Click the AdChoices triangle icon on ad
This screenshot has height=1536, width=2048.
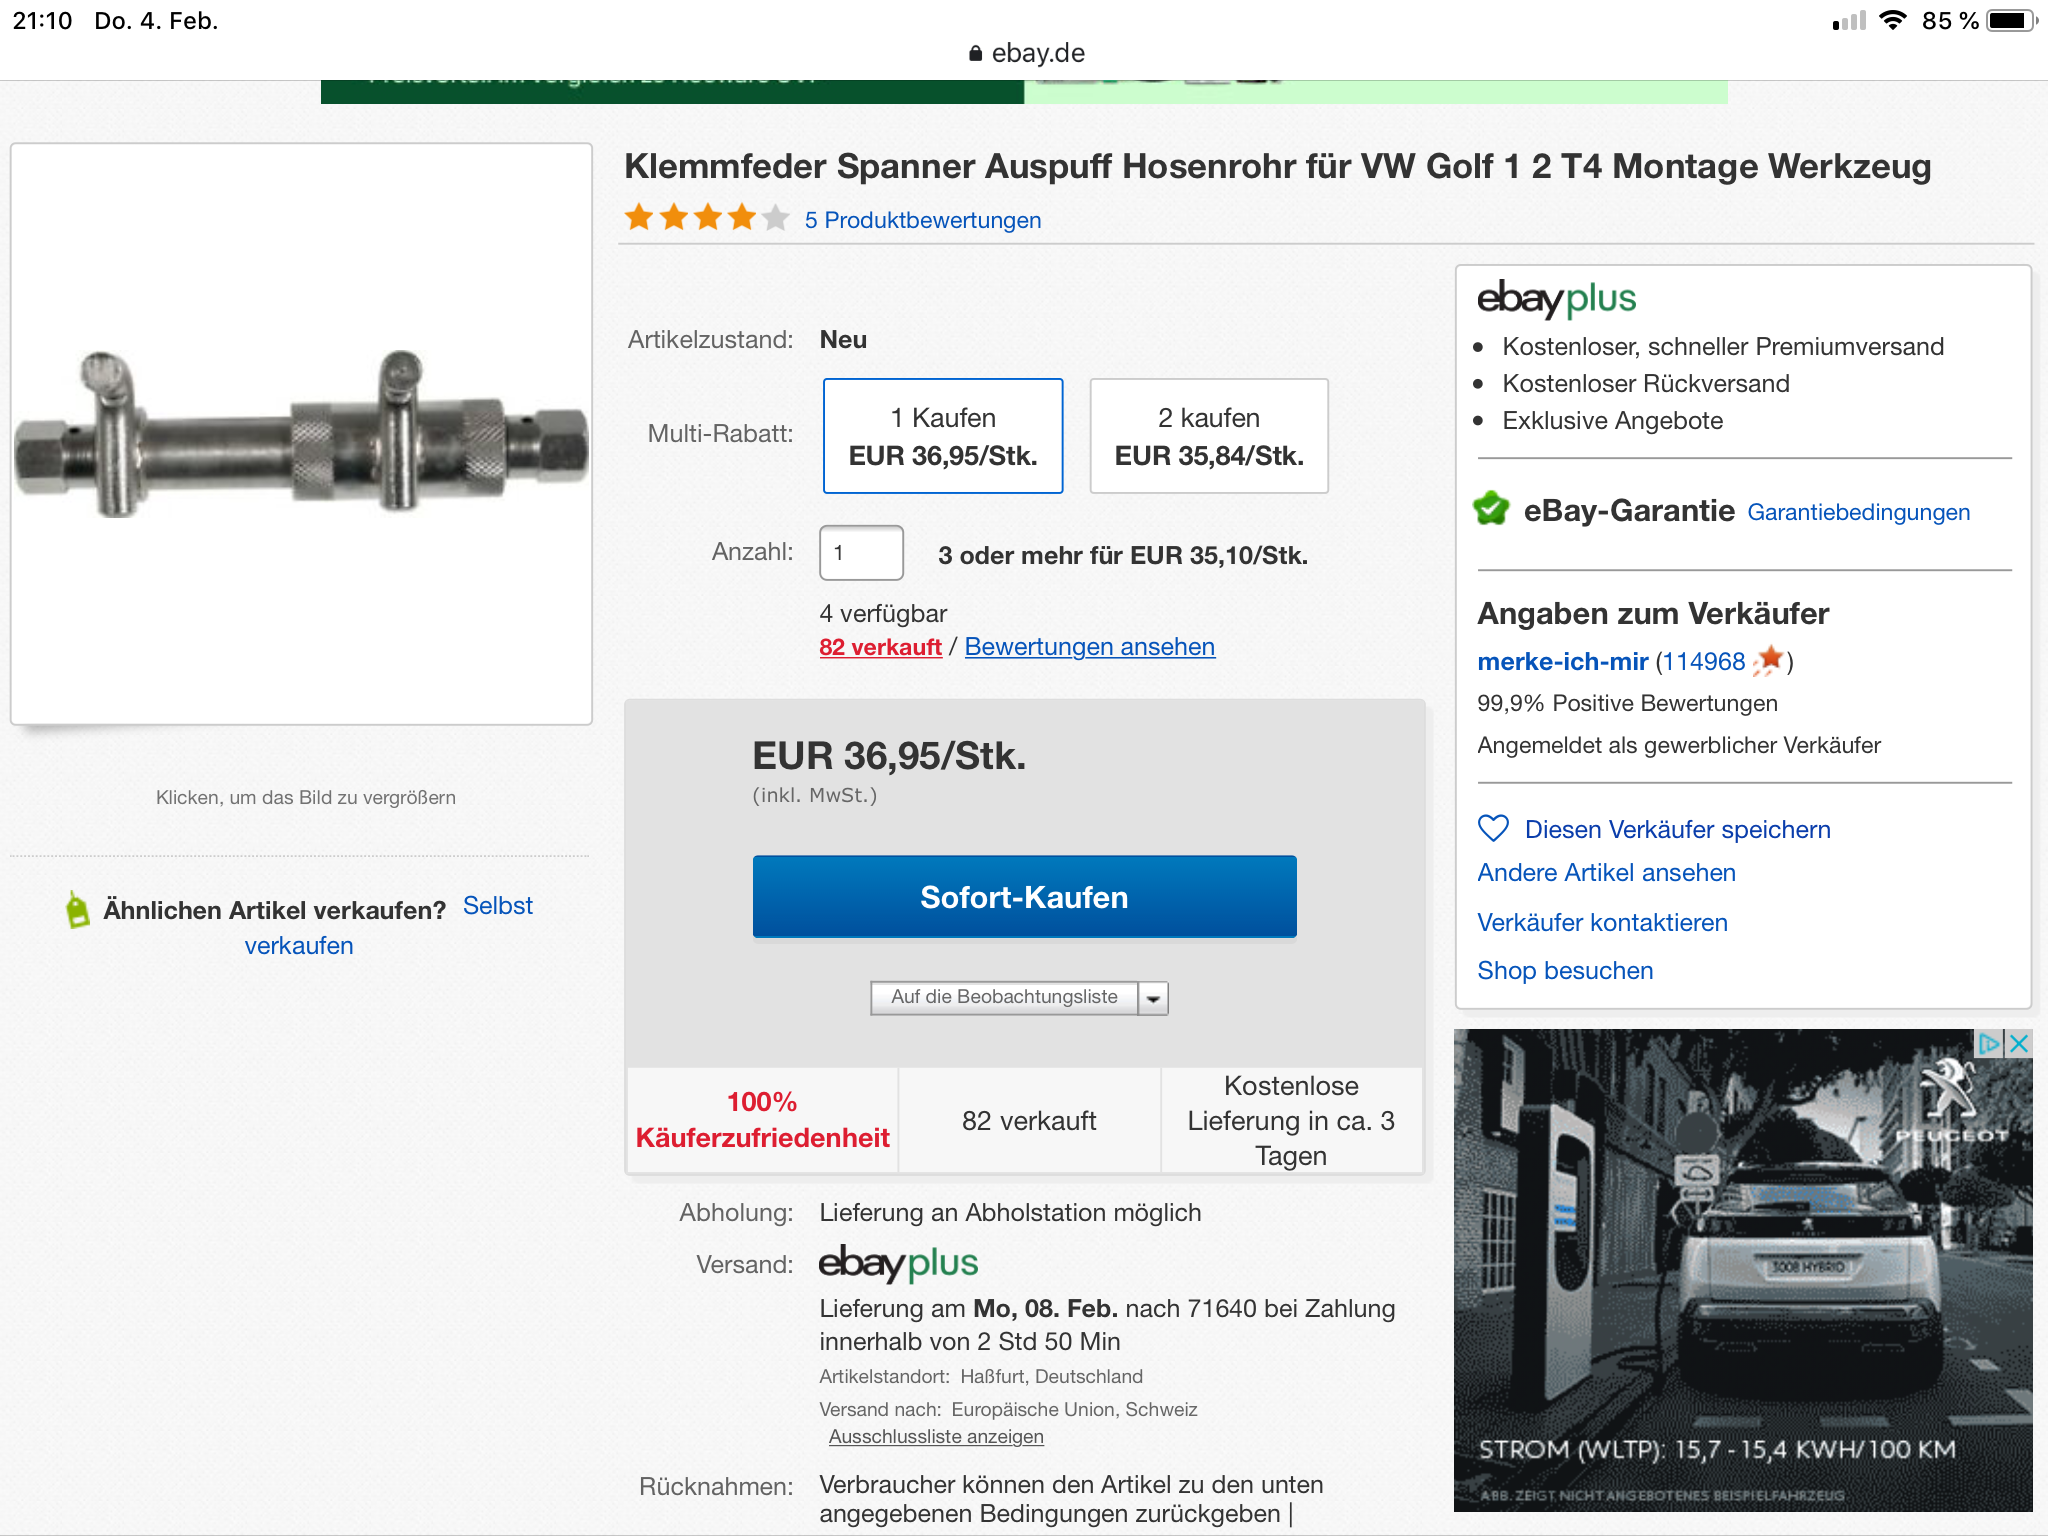click(1989, 1044)
